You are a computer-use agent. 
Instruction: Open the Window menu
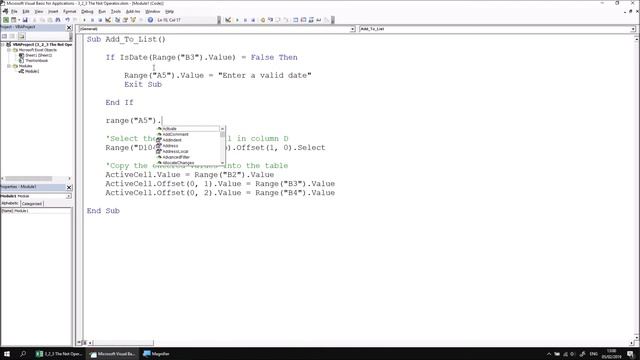tap(153, 11)
